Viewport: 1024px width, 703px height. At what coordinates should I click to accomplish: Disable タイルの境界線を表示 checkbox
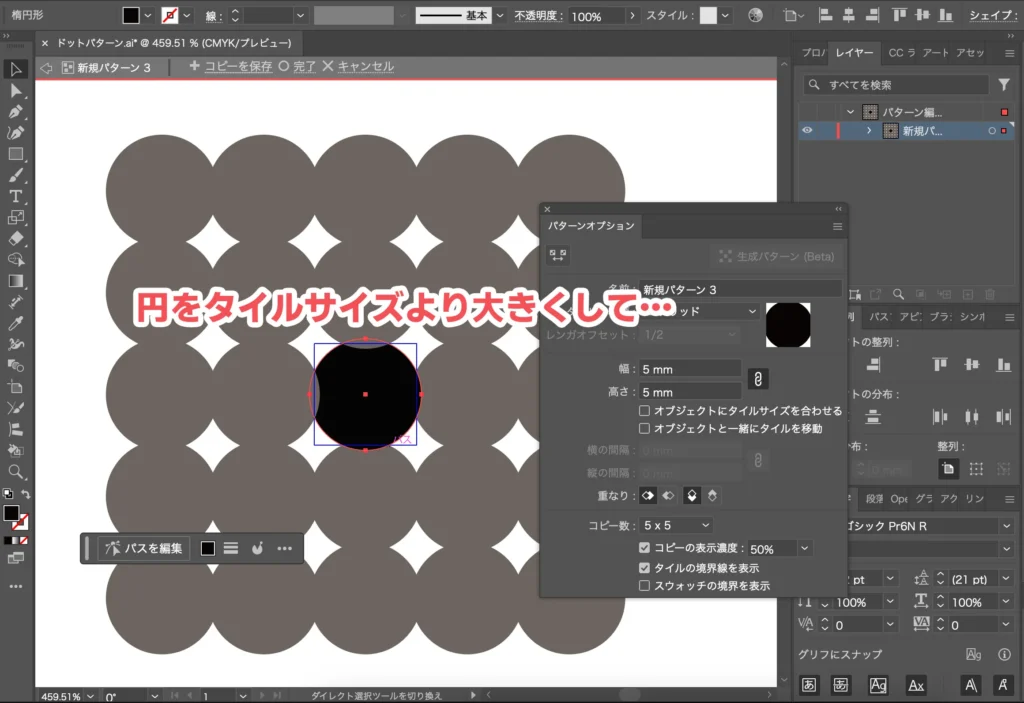pos(644,568)
